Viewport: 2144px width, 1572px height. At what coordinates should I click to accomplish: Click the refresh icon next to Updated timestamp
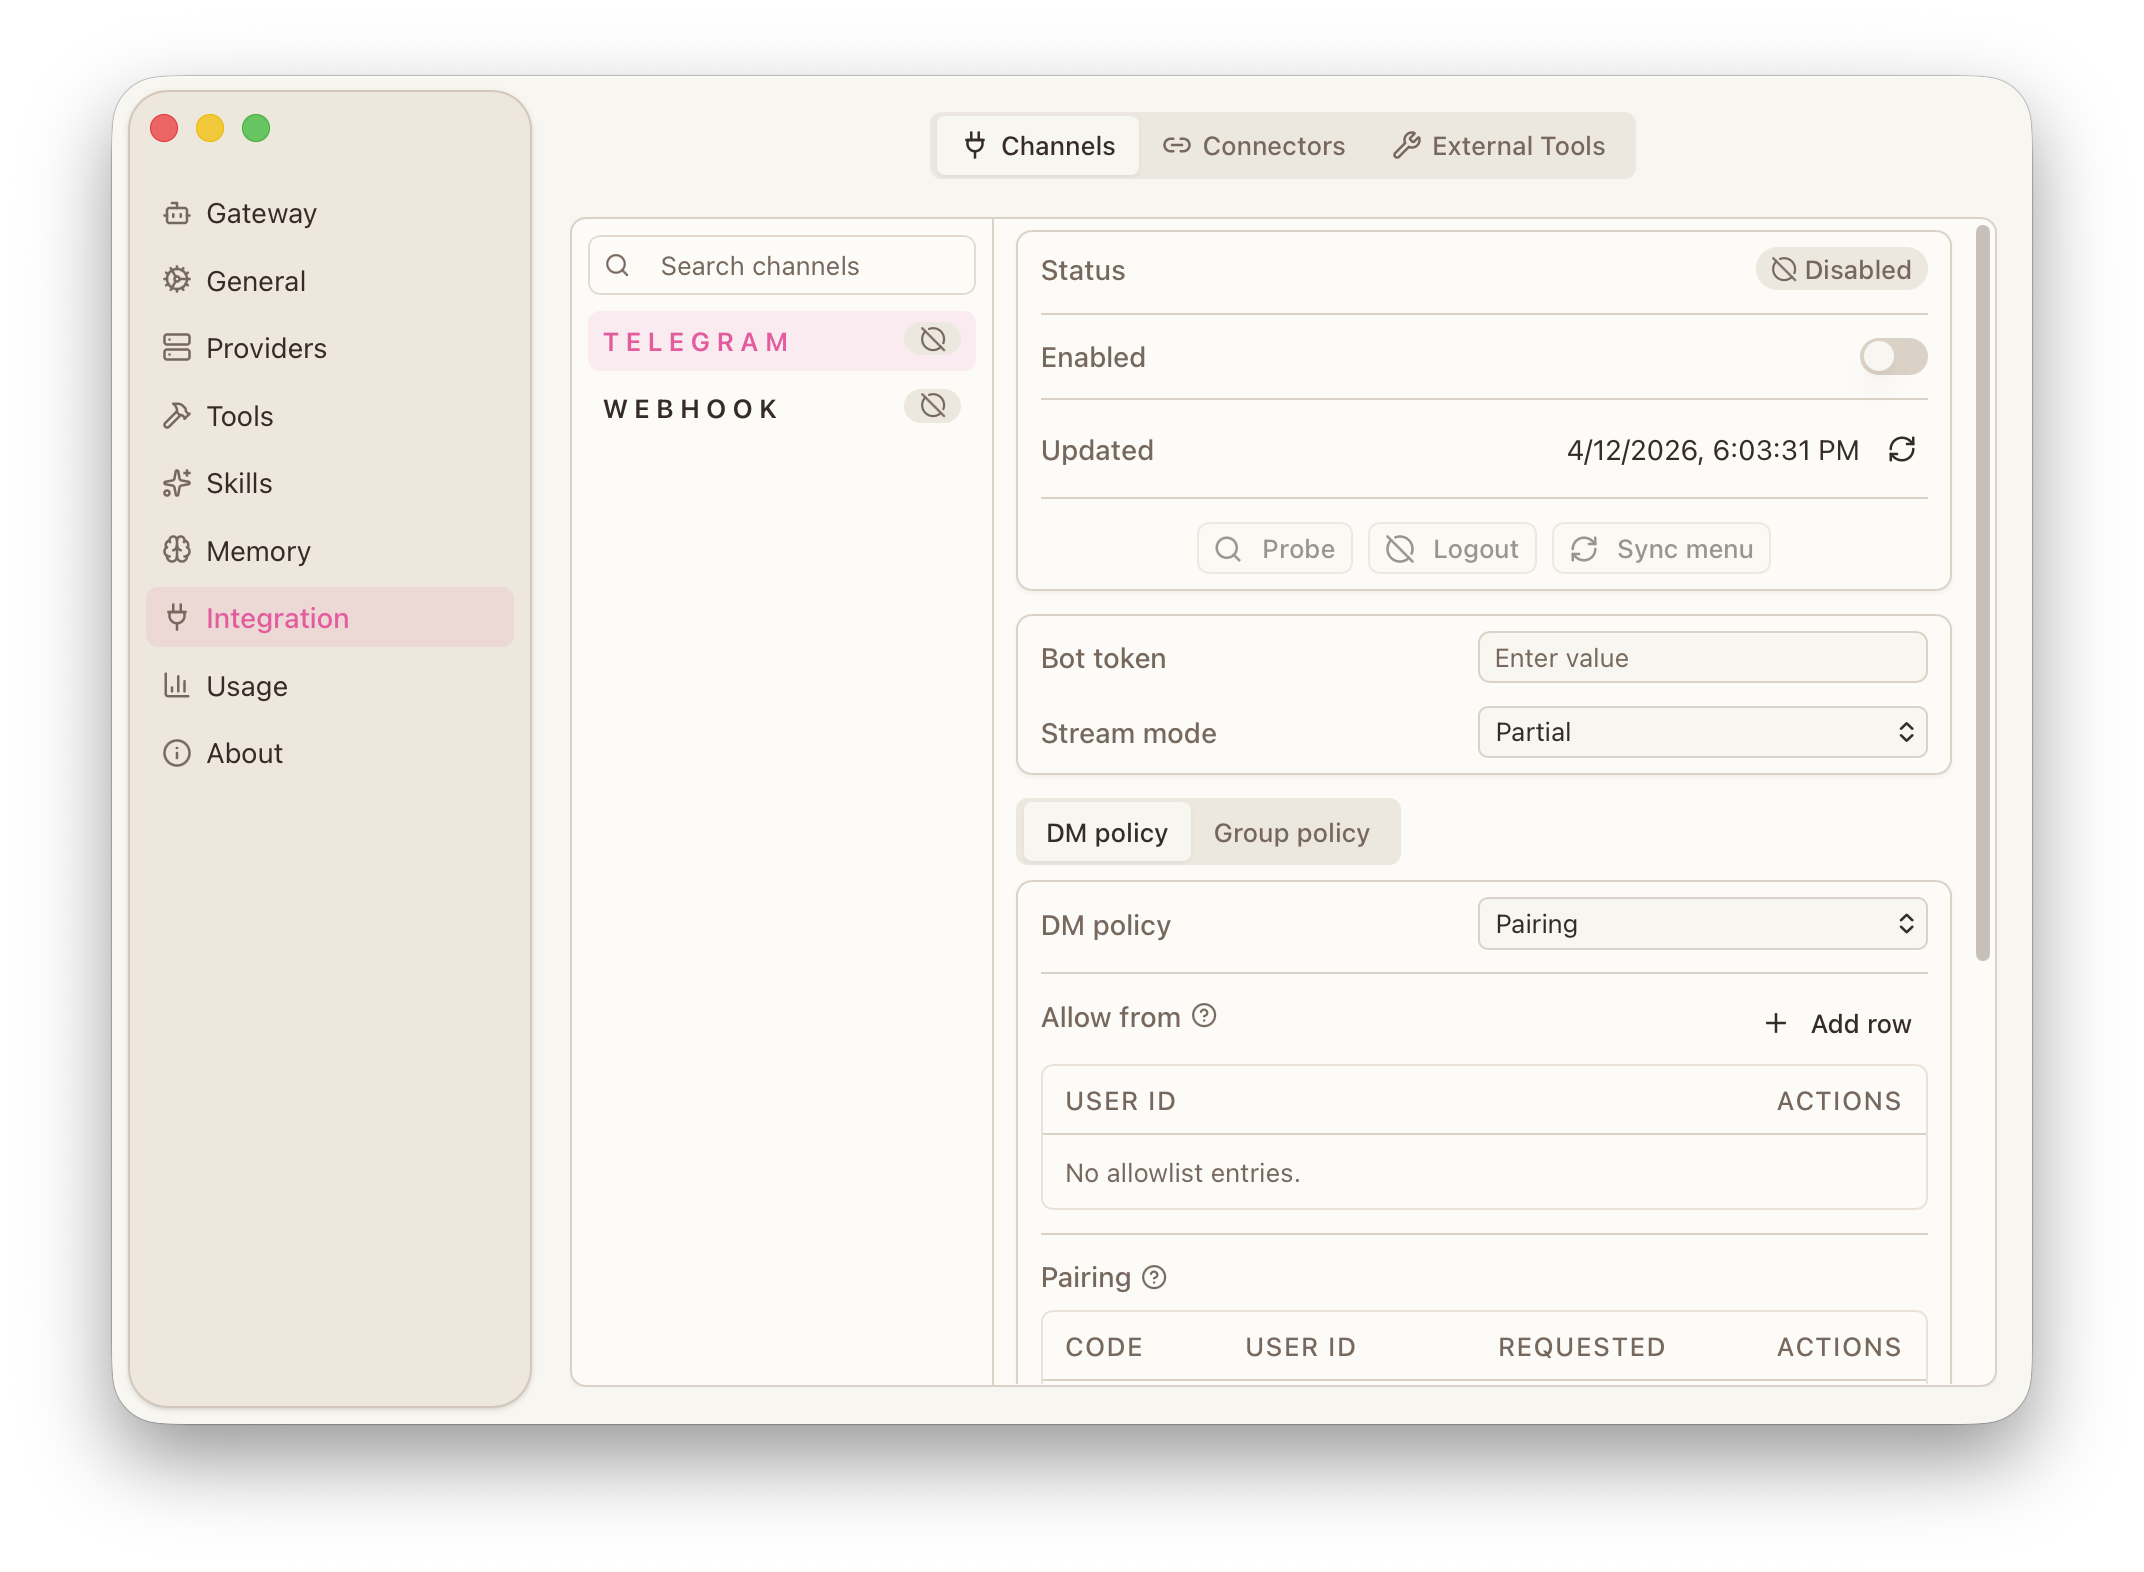(x=1903, y=450)
